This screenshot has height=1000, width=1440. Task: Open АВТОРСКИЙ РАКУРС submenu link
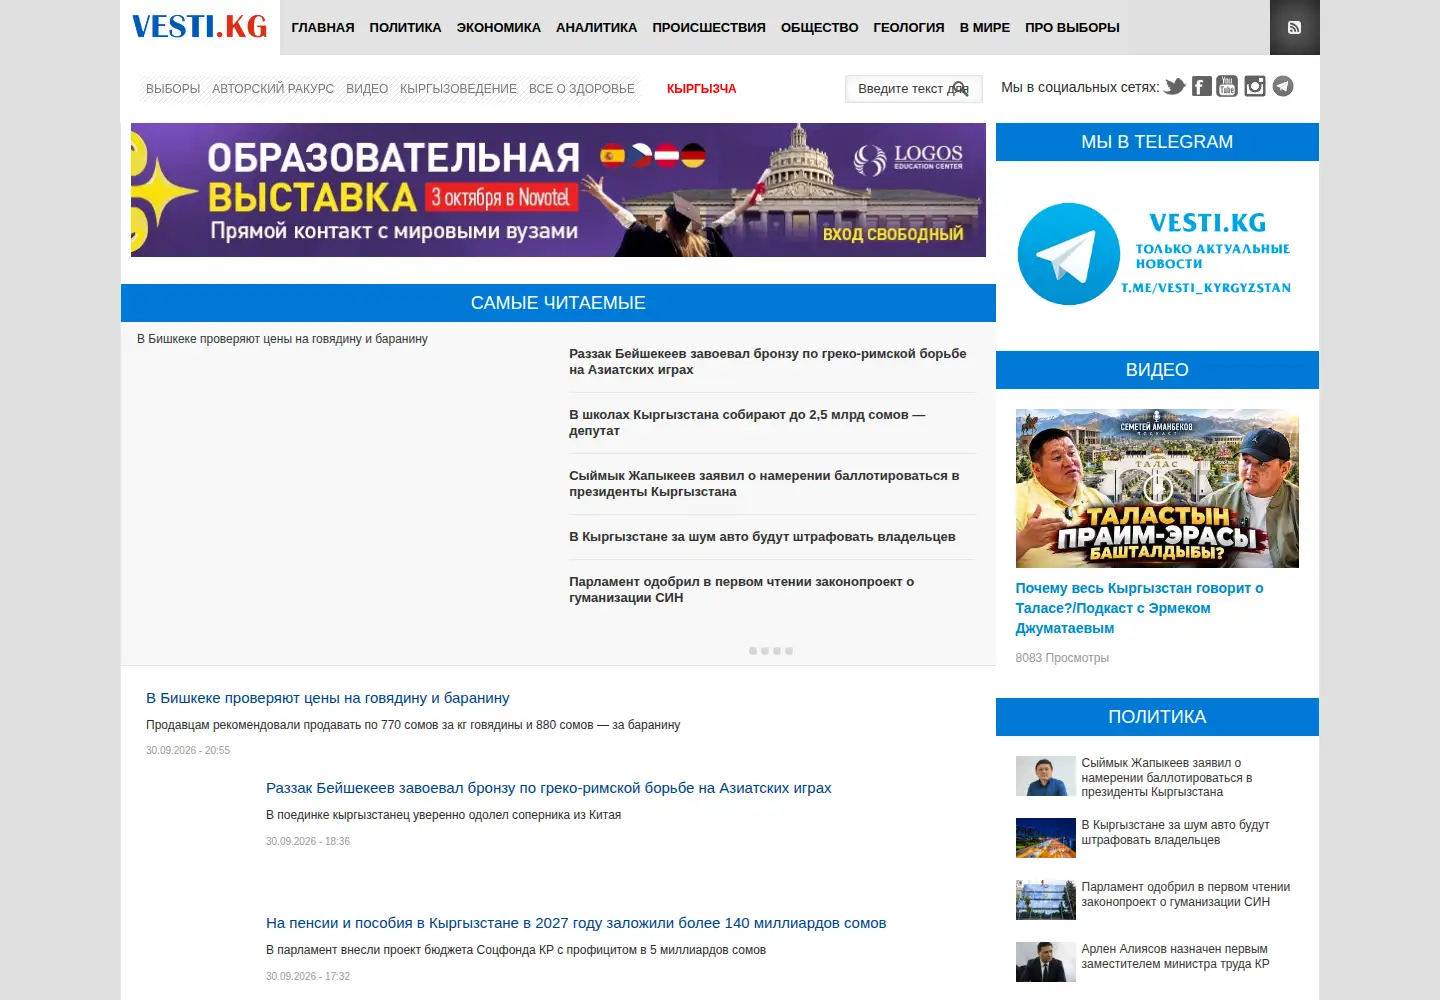(273, 89)
